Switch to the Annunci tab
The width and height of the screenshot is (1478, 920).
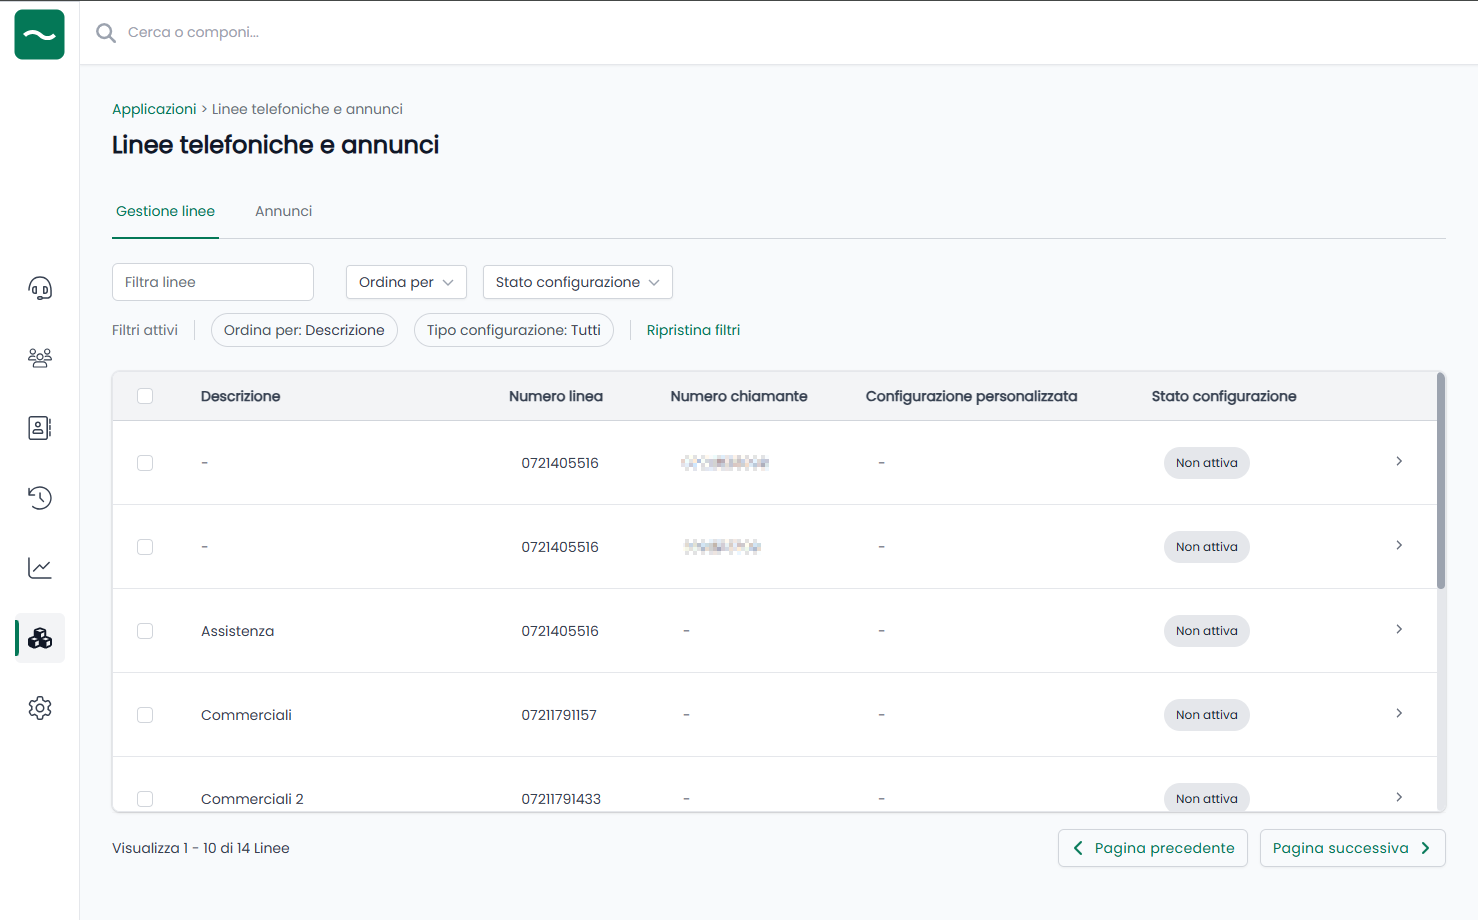click(x=283, y=211)
